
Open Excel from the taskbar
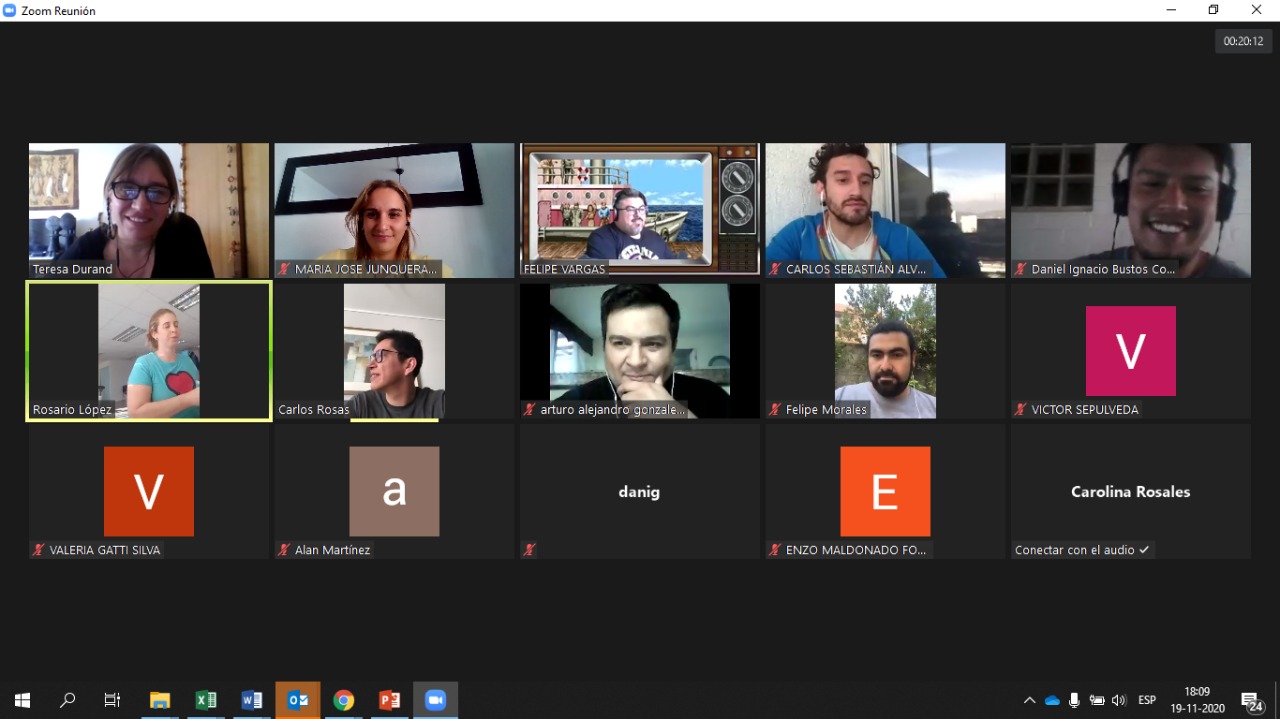[x=206, y=700]
